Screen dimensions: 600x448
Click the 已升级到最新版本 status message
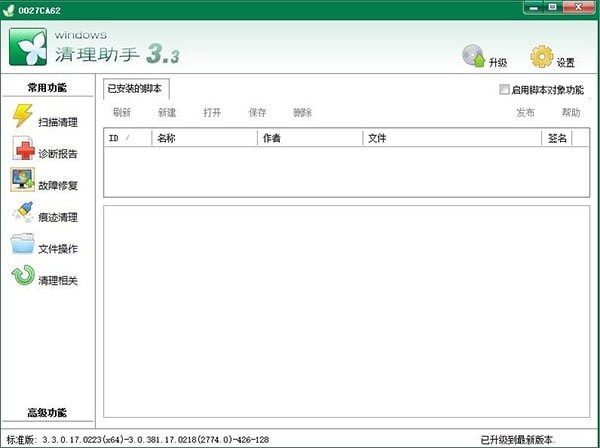click(518, 440)
